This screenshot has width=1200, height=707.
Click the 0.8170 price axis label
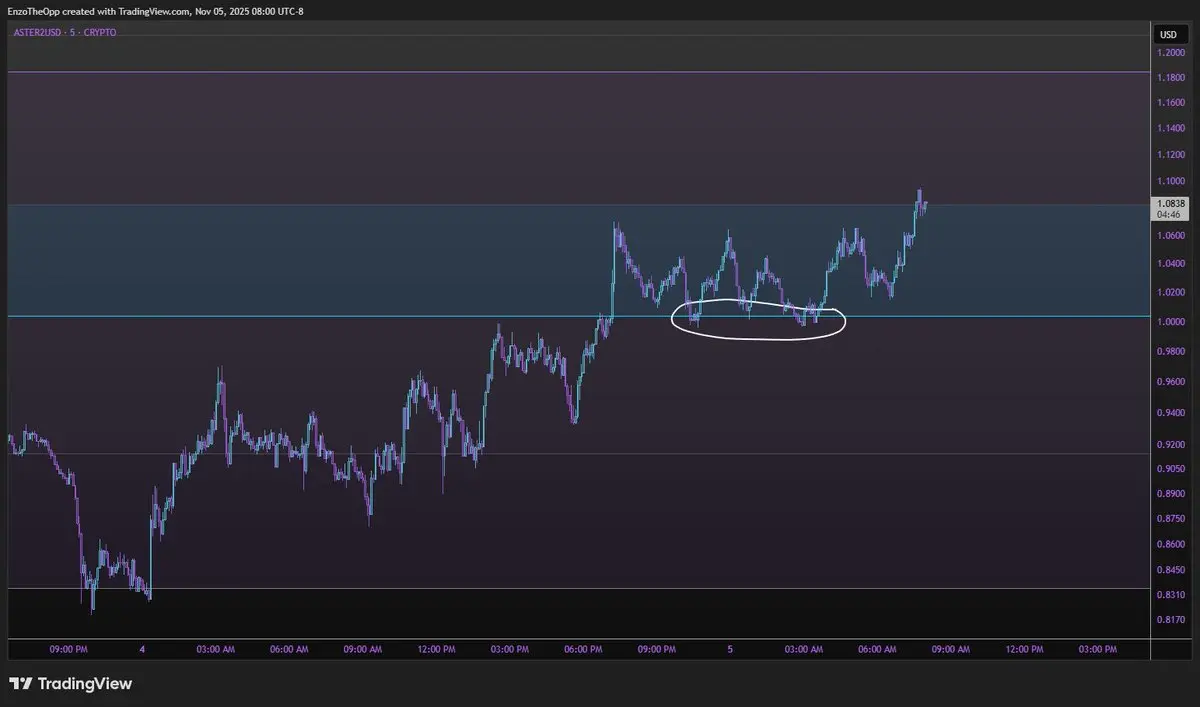click(x=1171, y=621)
